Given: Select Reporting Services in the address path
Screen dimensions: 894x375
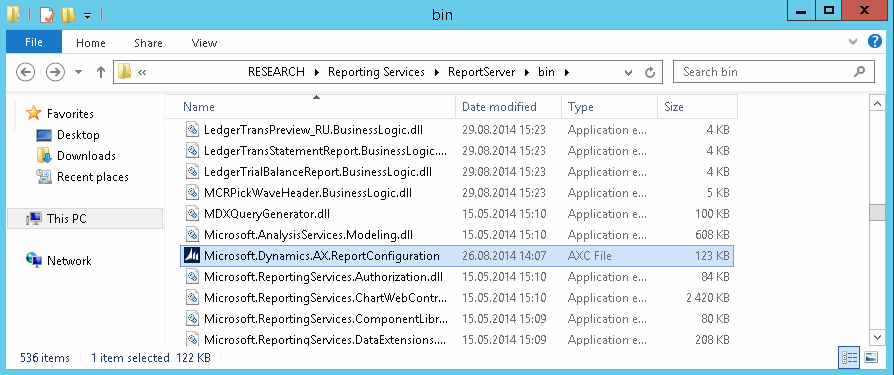Looking at the screenshot, I should 376,72.
